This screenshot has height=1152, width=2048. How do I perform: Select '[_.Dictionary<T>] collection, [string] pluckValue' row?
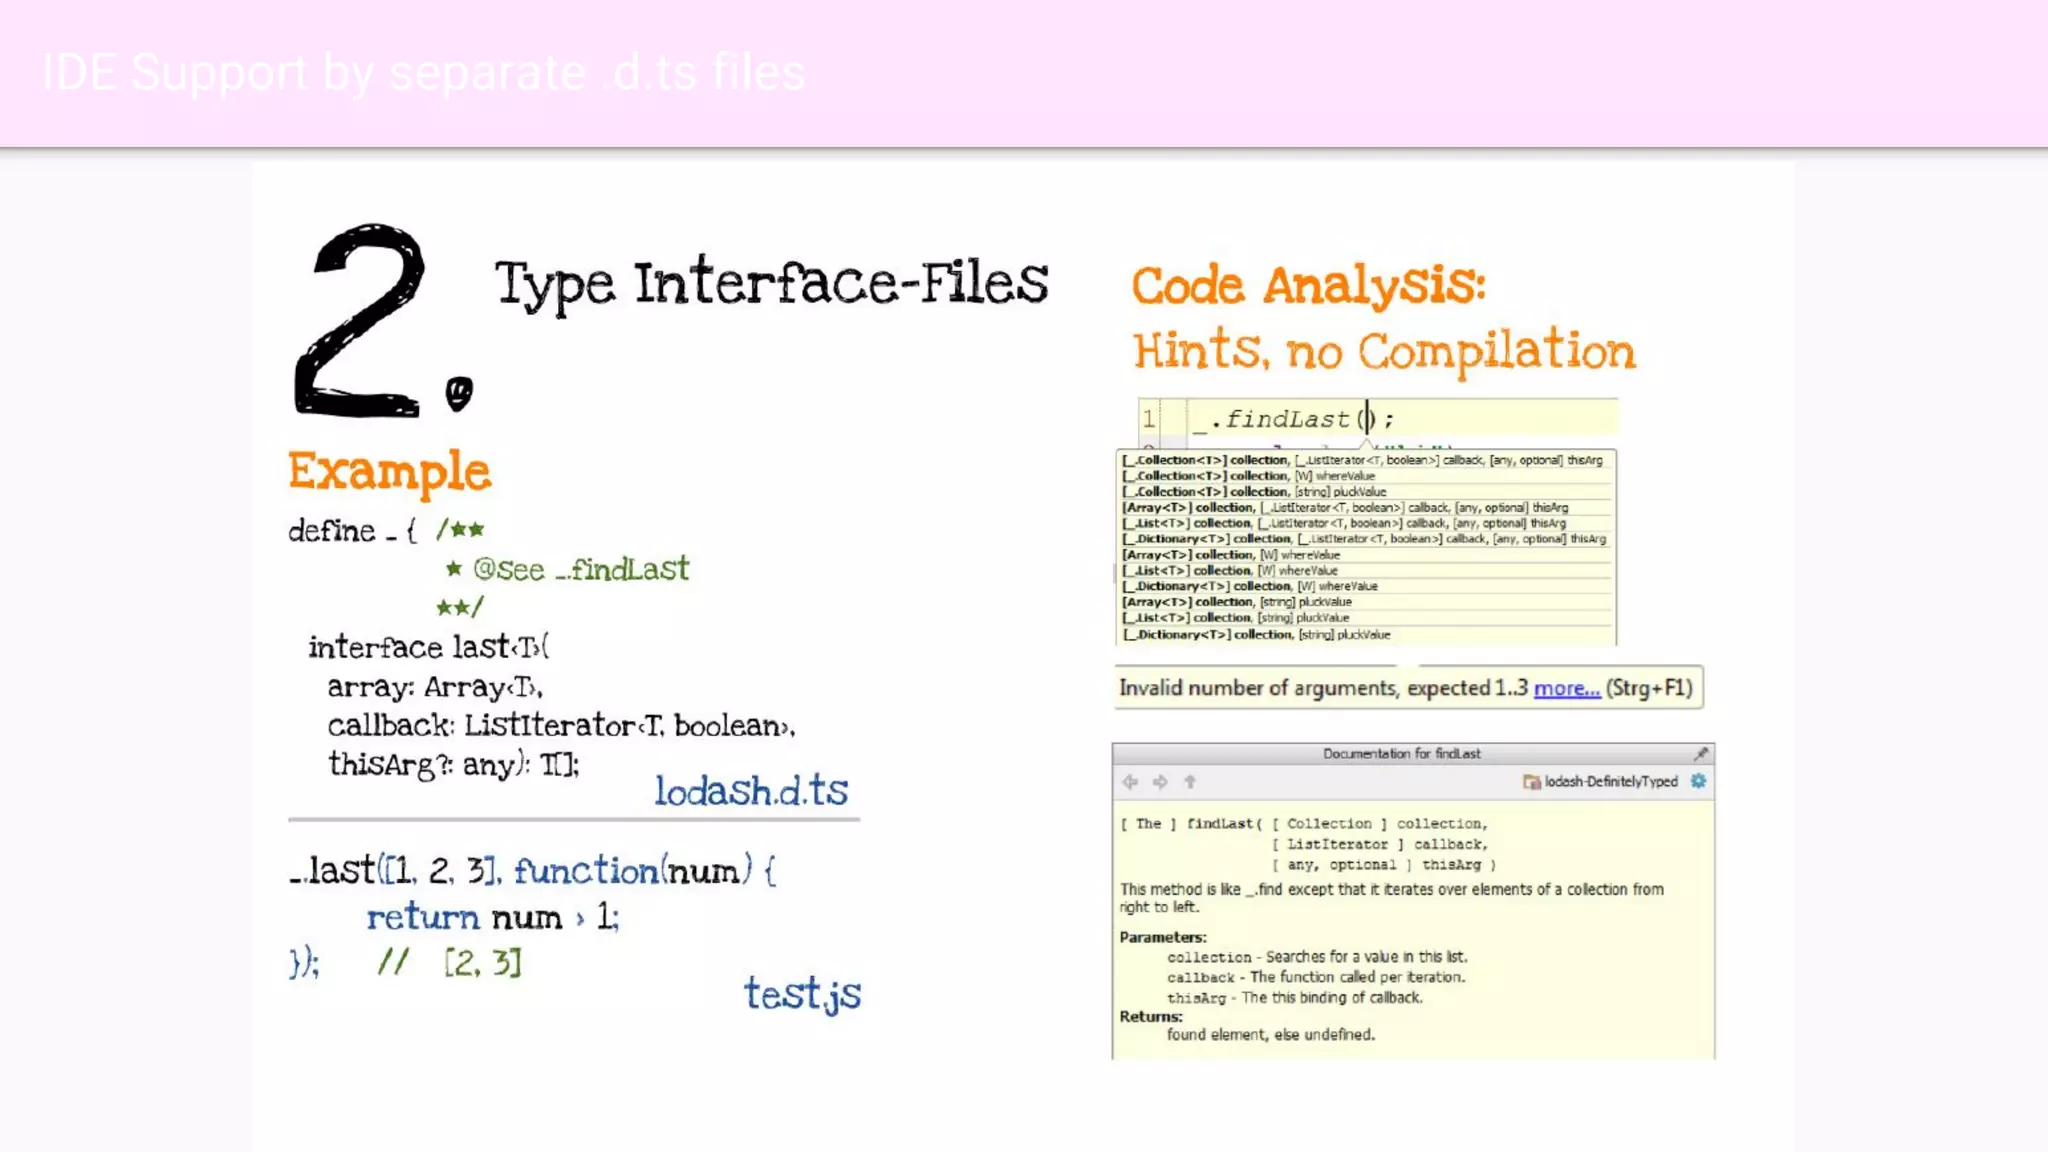point(1366,635)
